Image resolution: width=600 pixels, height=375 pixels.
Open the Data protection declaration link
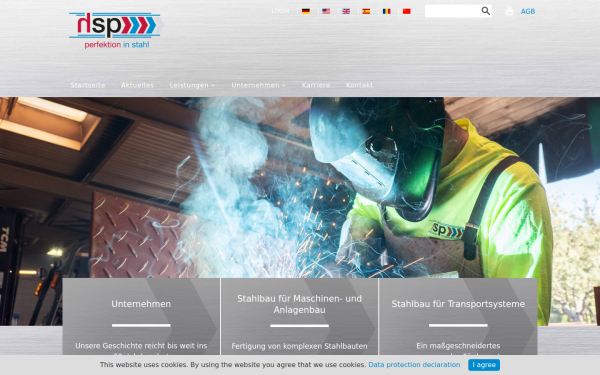[x=414, y=365]
